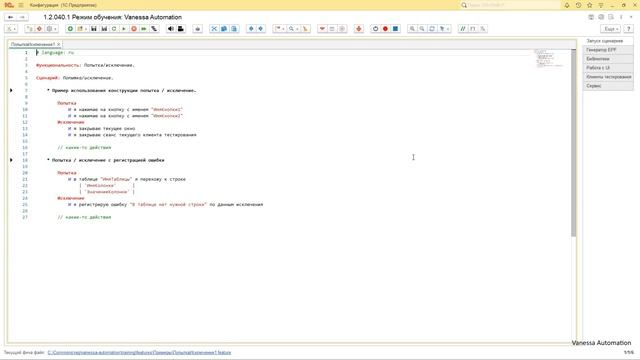Open the hamburger main menu in title bar
This screenshot has height=360, width=640.
(x=21, y=5)
